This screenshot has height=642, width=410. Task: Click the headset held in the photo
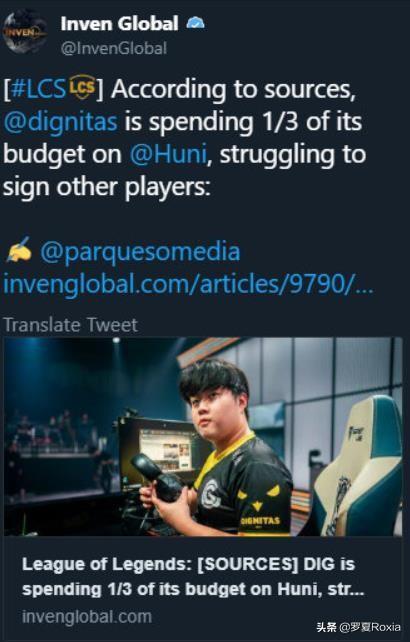pos(157,477)
